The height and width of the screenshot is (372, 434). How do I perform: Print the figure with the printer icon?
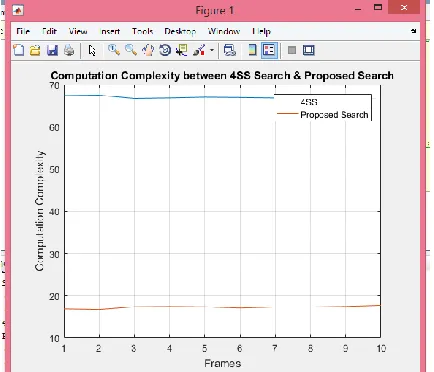[x=69, y=50]
